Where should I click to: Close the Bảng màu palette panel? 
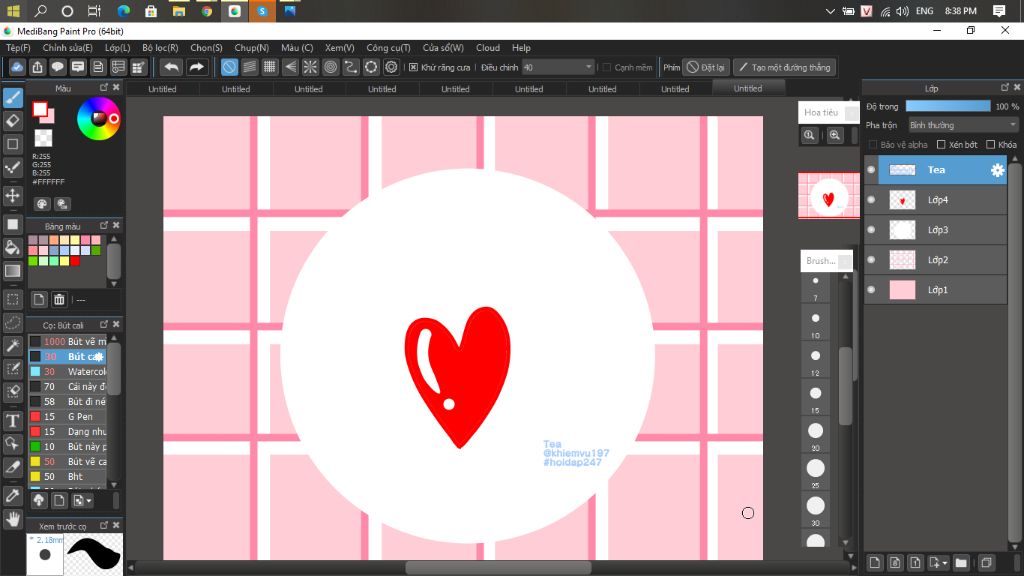click(x=116, y=225)
